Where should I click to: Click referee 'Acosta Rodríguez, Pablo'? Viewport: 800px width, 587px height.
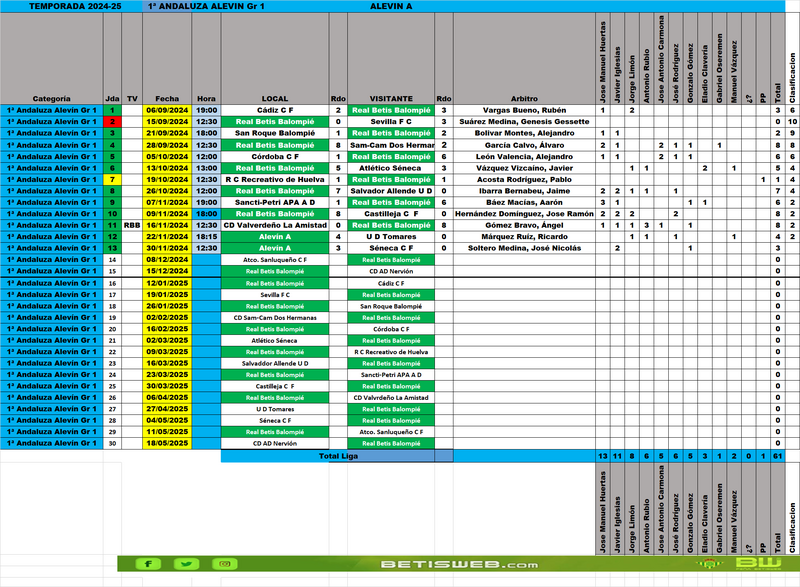(524, 180)
